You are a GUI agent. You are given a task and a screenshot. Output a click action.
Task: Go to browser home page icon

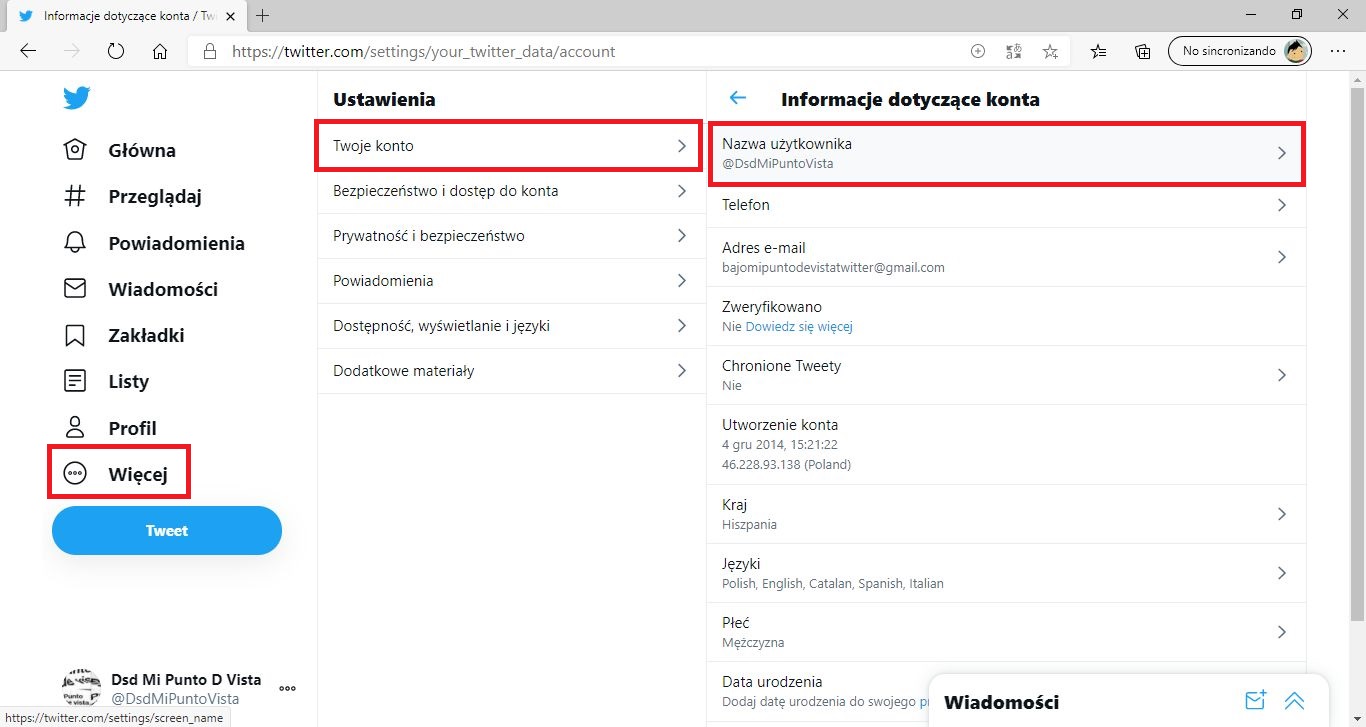[x=160, y=51]
